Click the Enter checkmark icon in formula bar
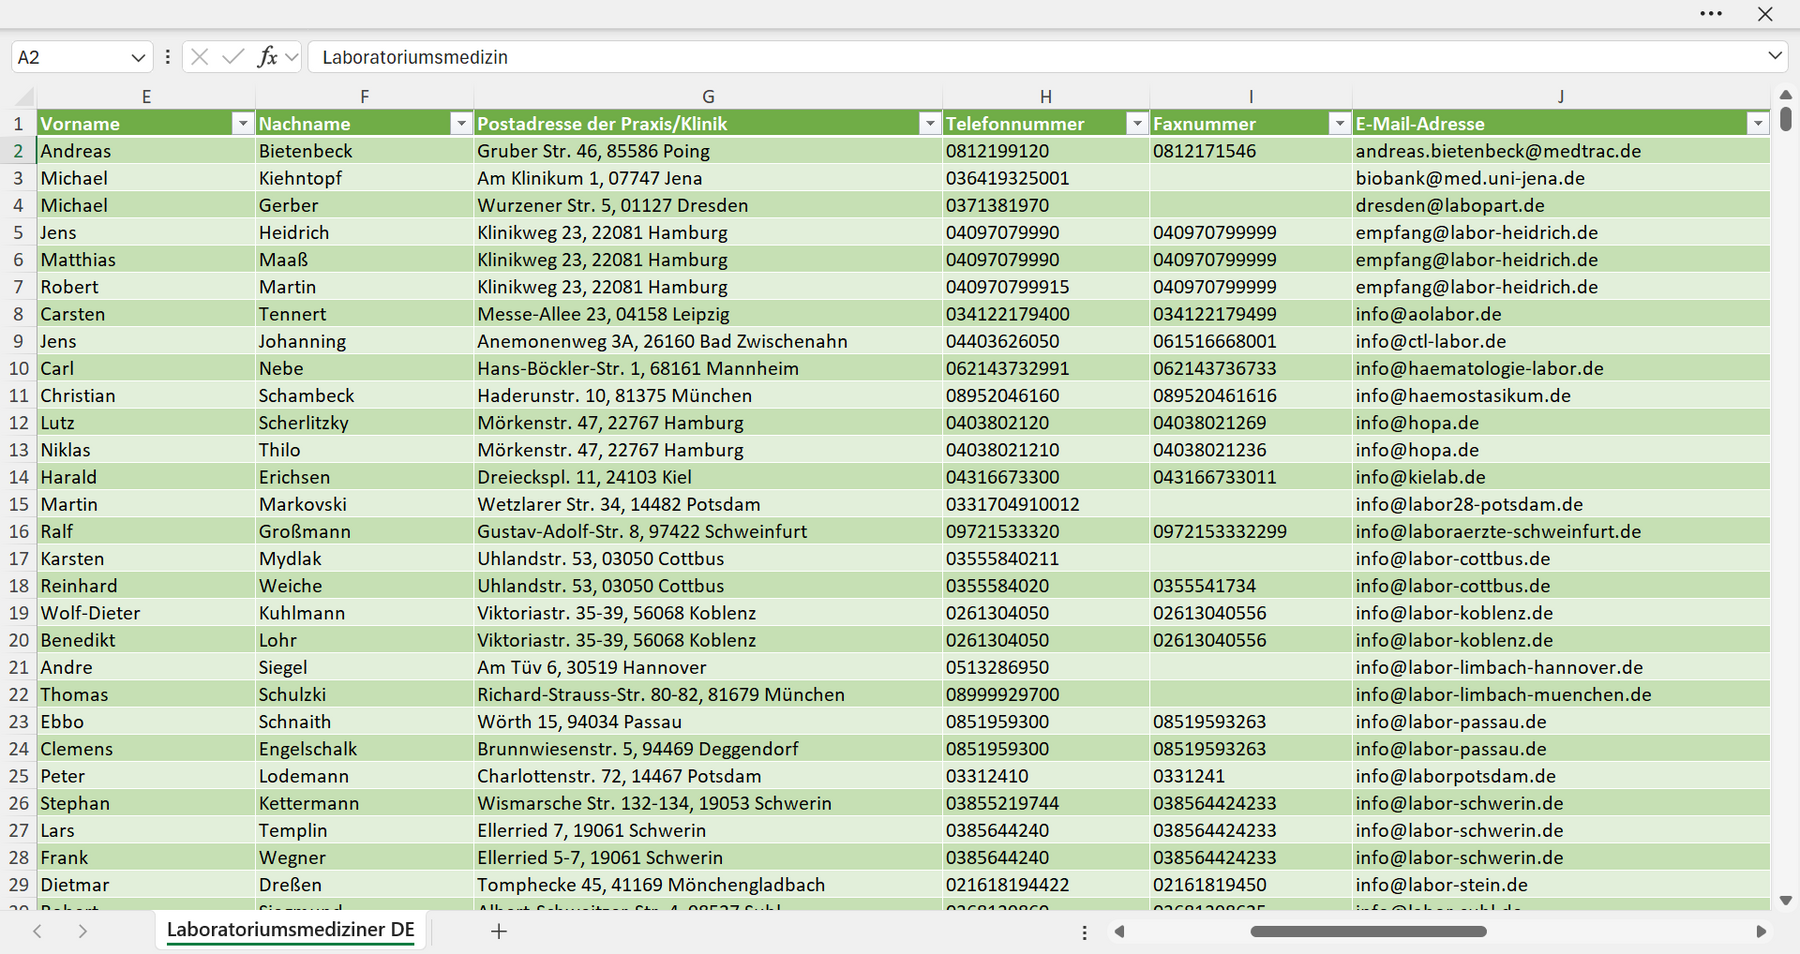The image size is (1800, 954). 233,57
